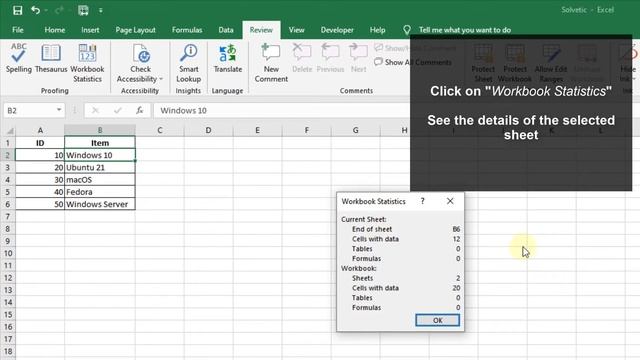640x360 pixels.
Task: Open Workbook Statistics
Action: [87, 63]
